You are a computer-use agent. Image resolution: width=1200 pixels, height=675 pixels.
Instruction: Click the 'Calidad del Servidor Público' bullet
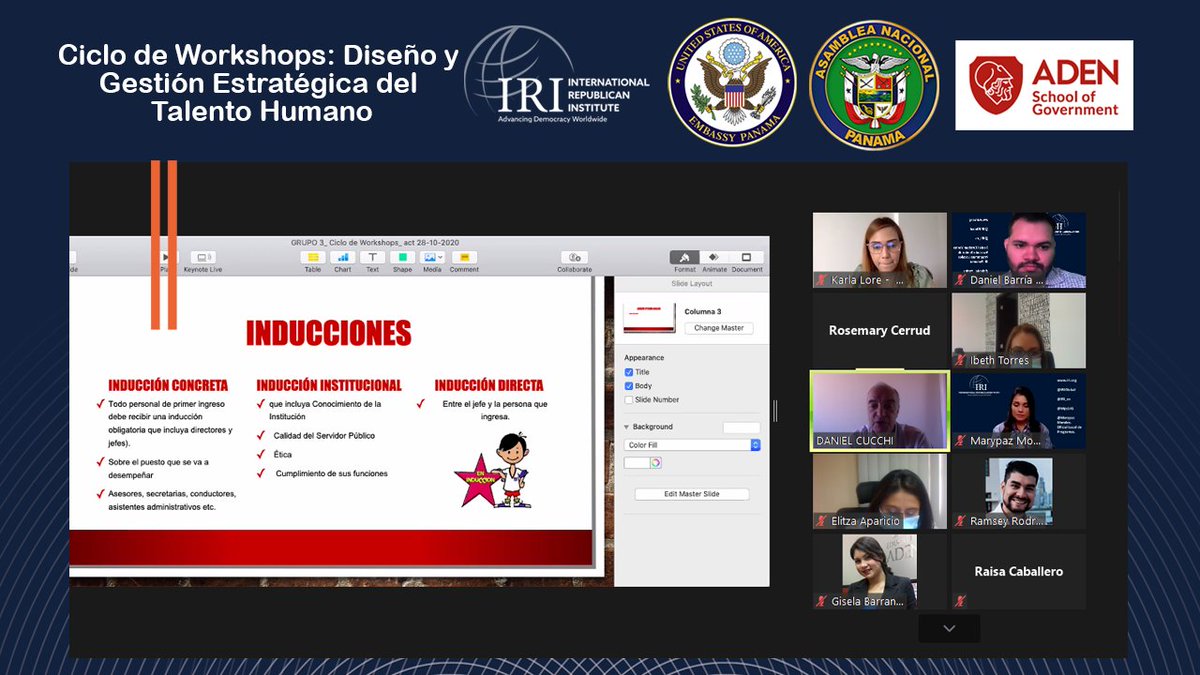[324, 436]
